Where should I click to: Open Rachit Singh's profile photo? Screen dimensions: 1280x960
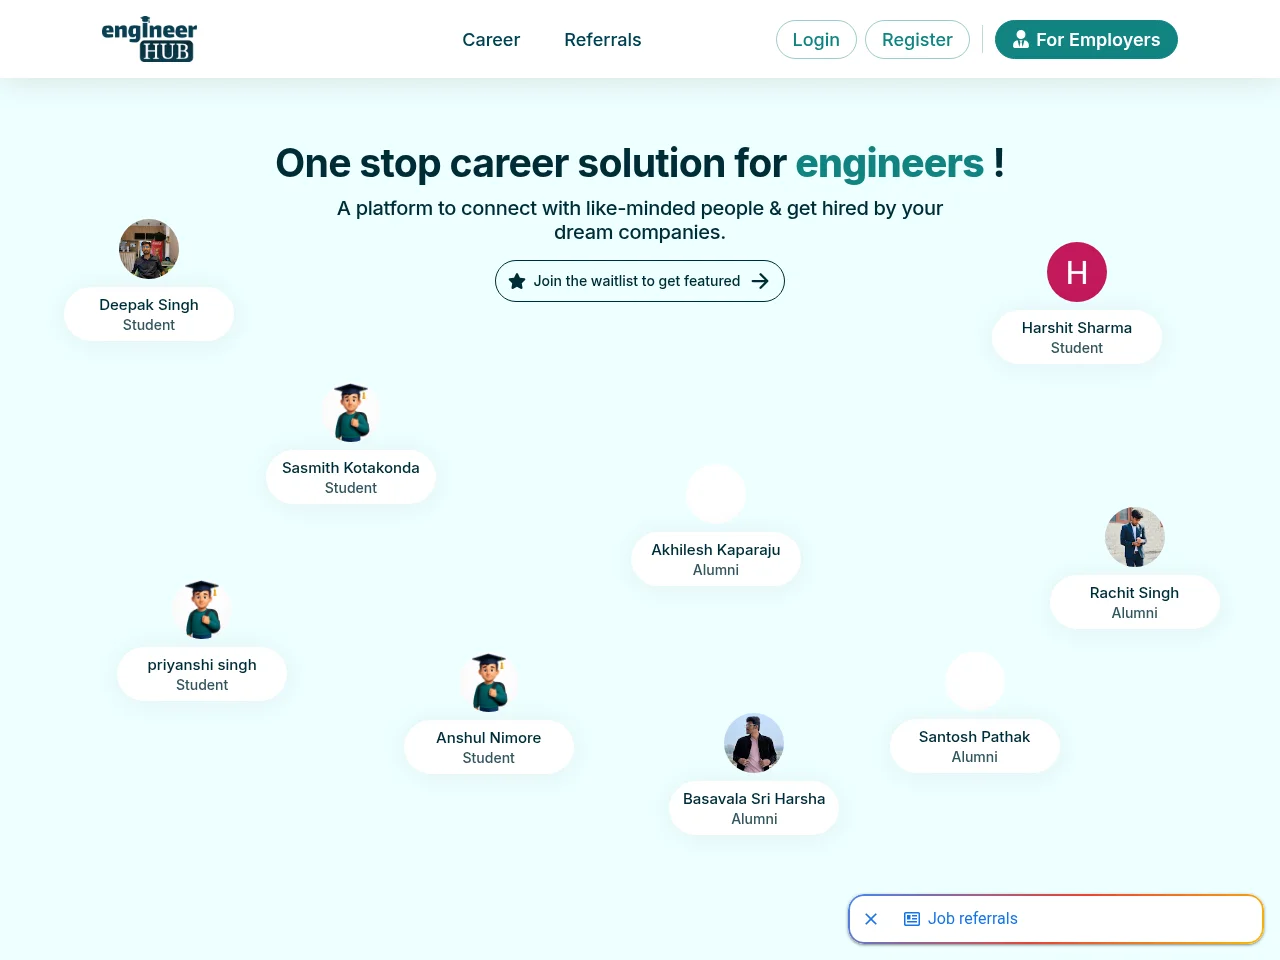pyautogui.click(x=1135, y=537)
